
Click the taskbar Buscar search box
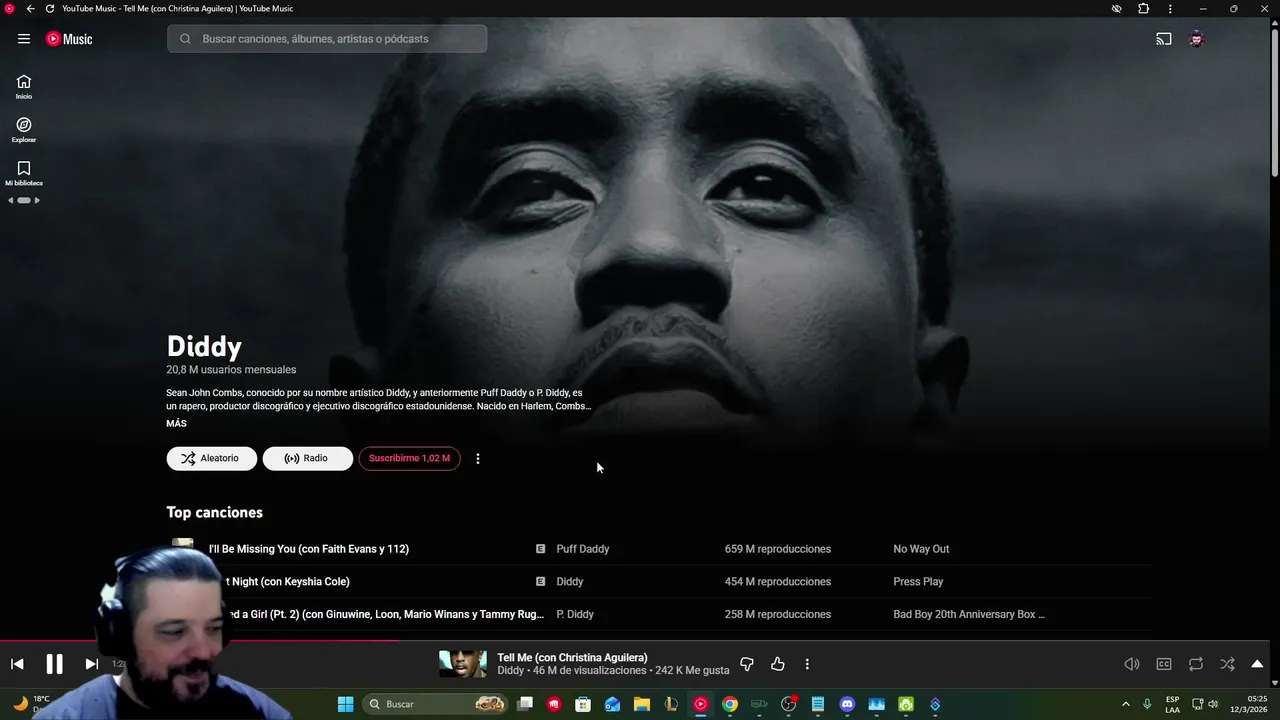click(435, 704)
